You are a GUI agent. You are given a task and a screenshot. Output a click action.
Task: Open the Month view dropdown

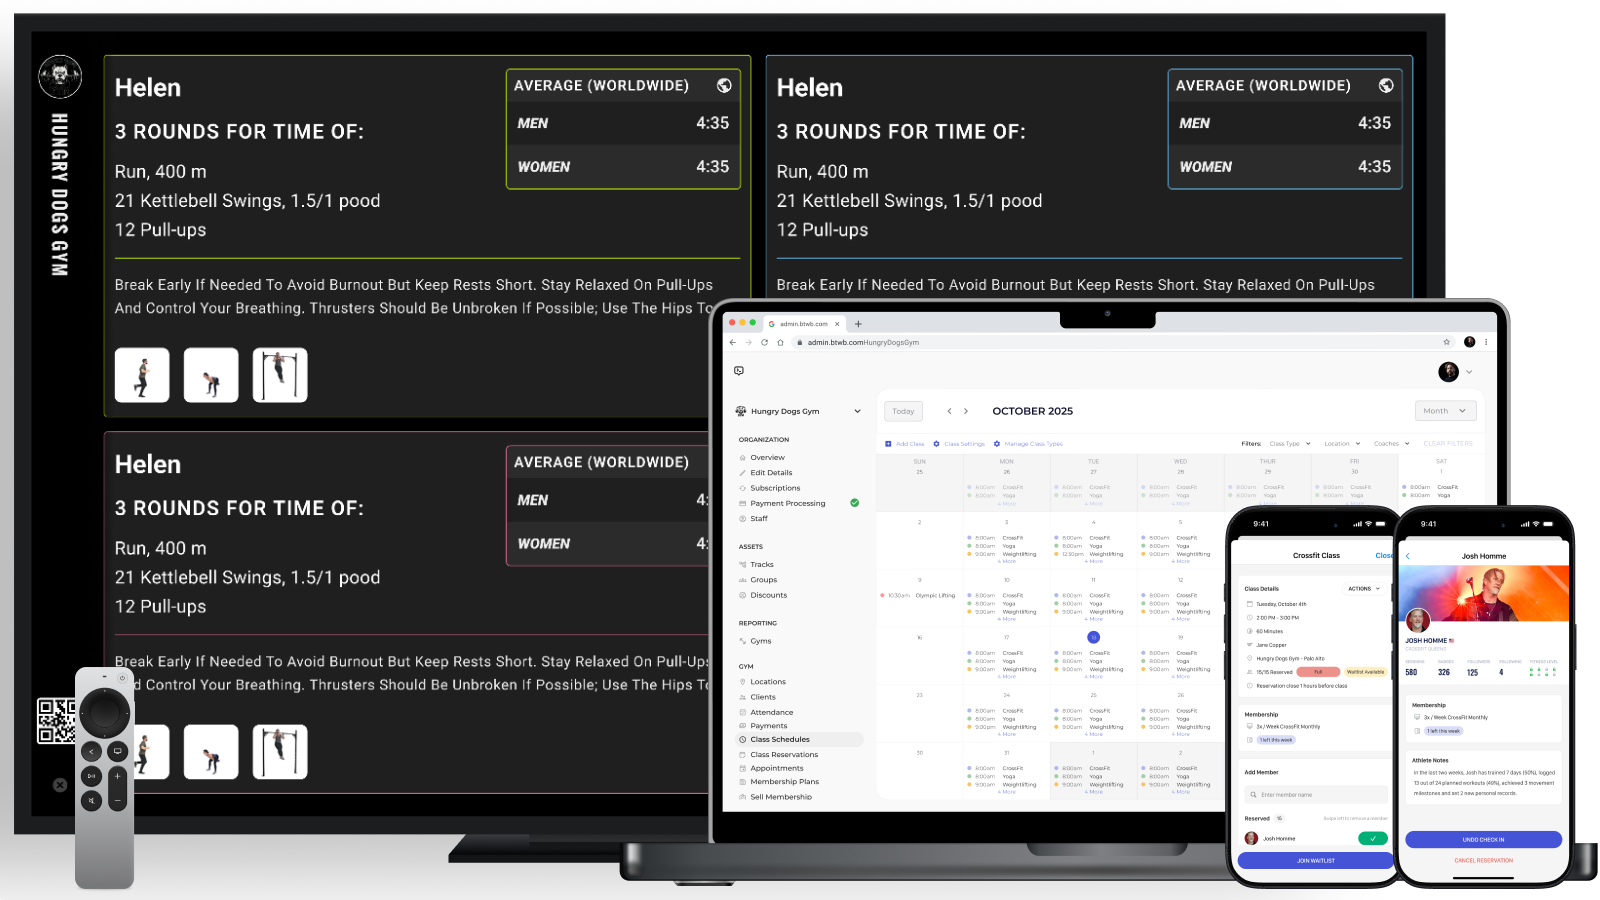1445,410
